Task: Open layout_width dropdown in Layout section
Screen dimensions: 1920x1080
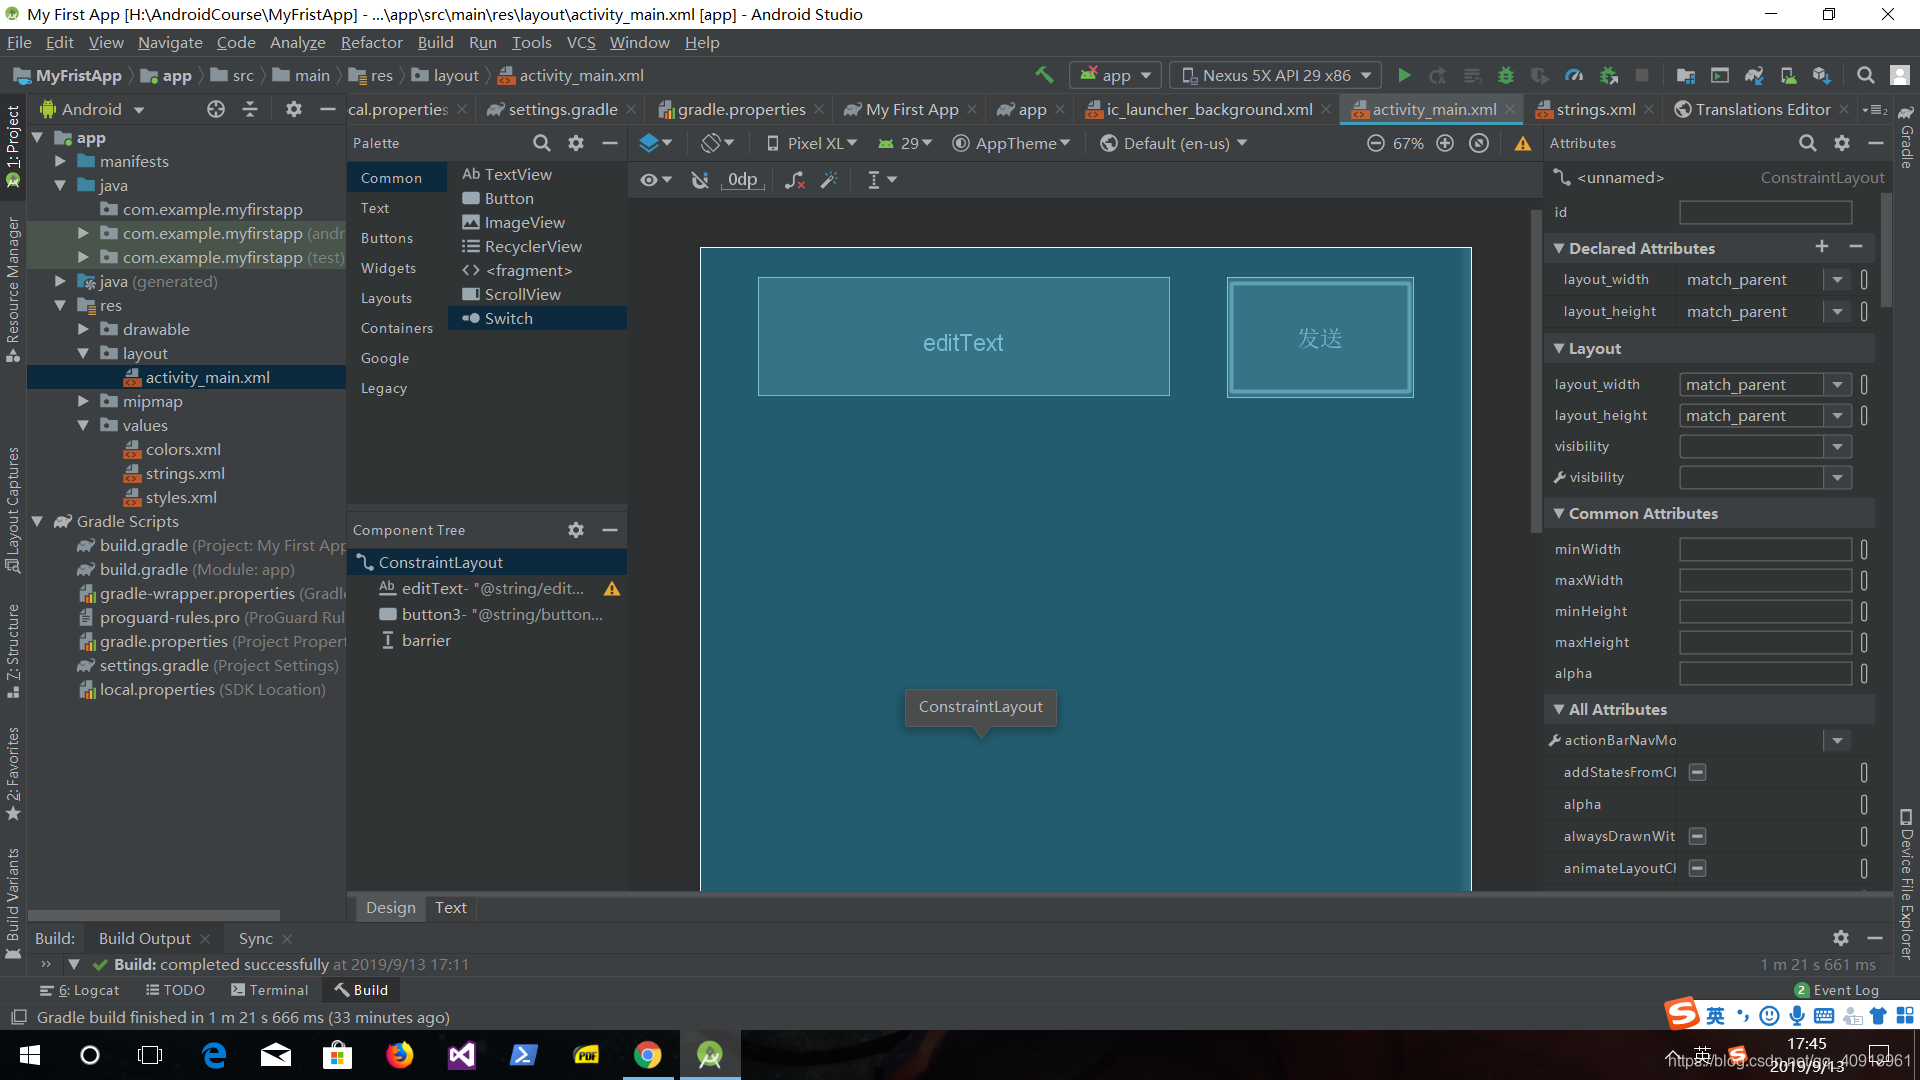Action: (x=1837, y=384)
